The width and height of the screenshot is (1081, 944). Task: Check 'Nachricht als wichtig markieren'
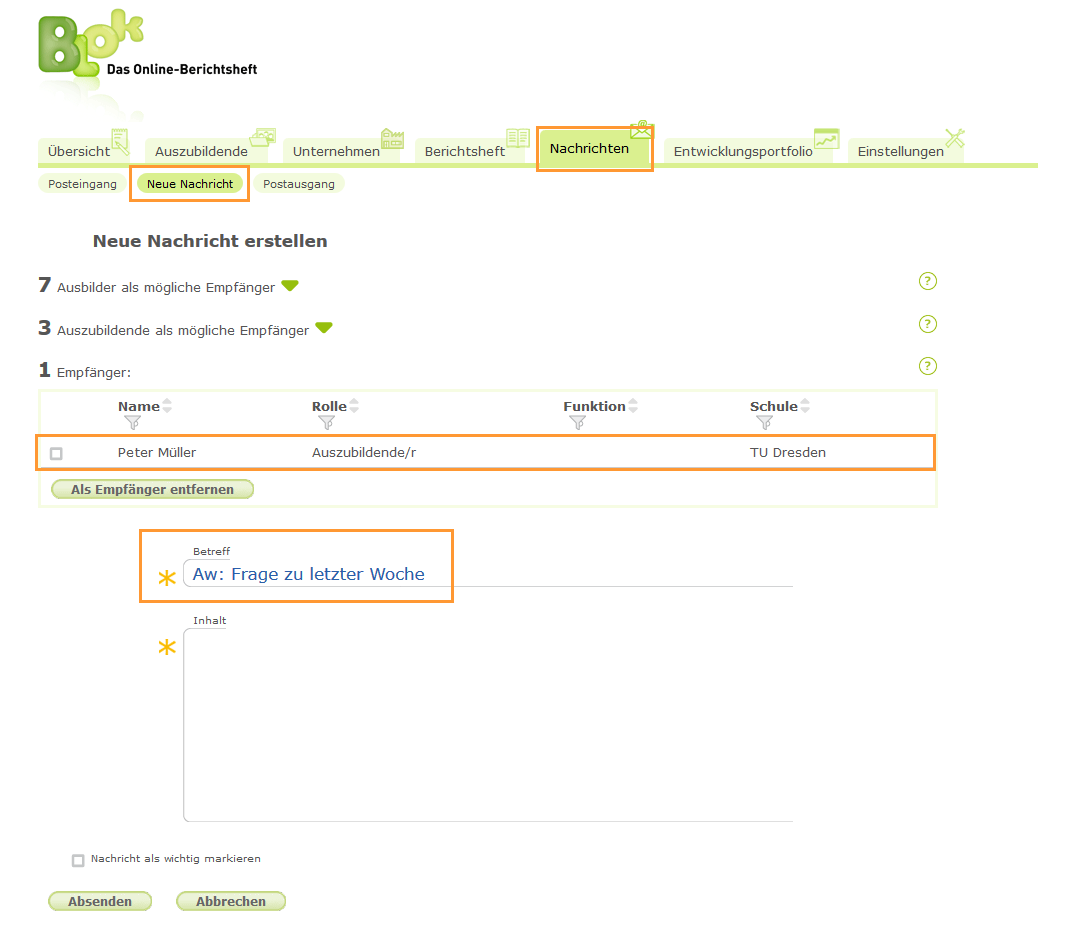[78, 860]
